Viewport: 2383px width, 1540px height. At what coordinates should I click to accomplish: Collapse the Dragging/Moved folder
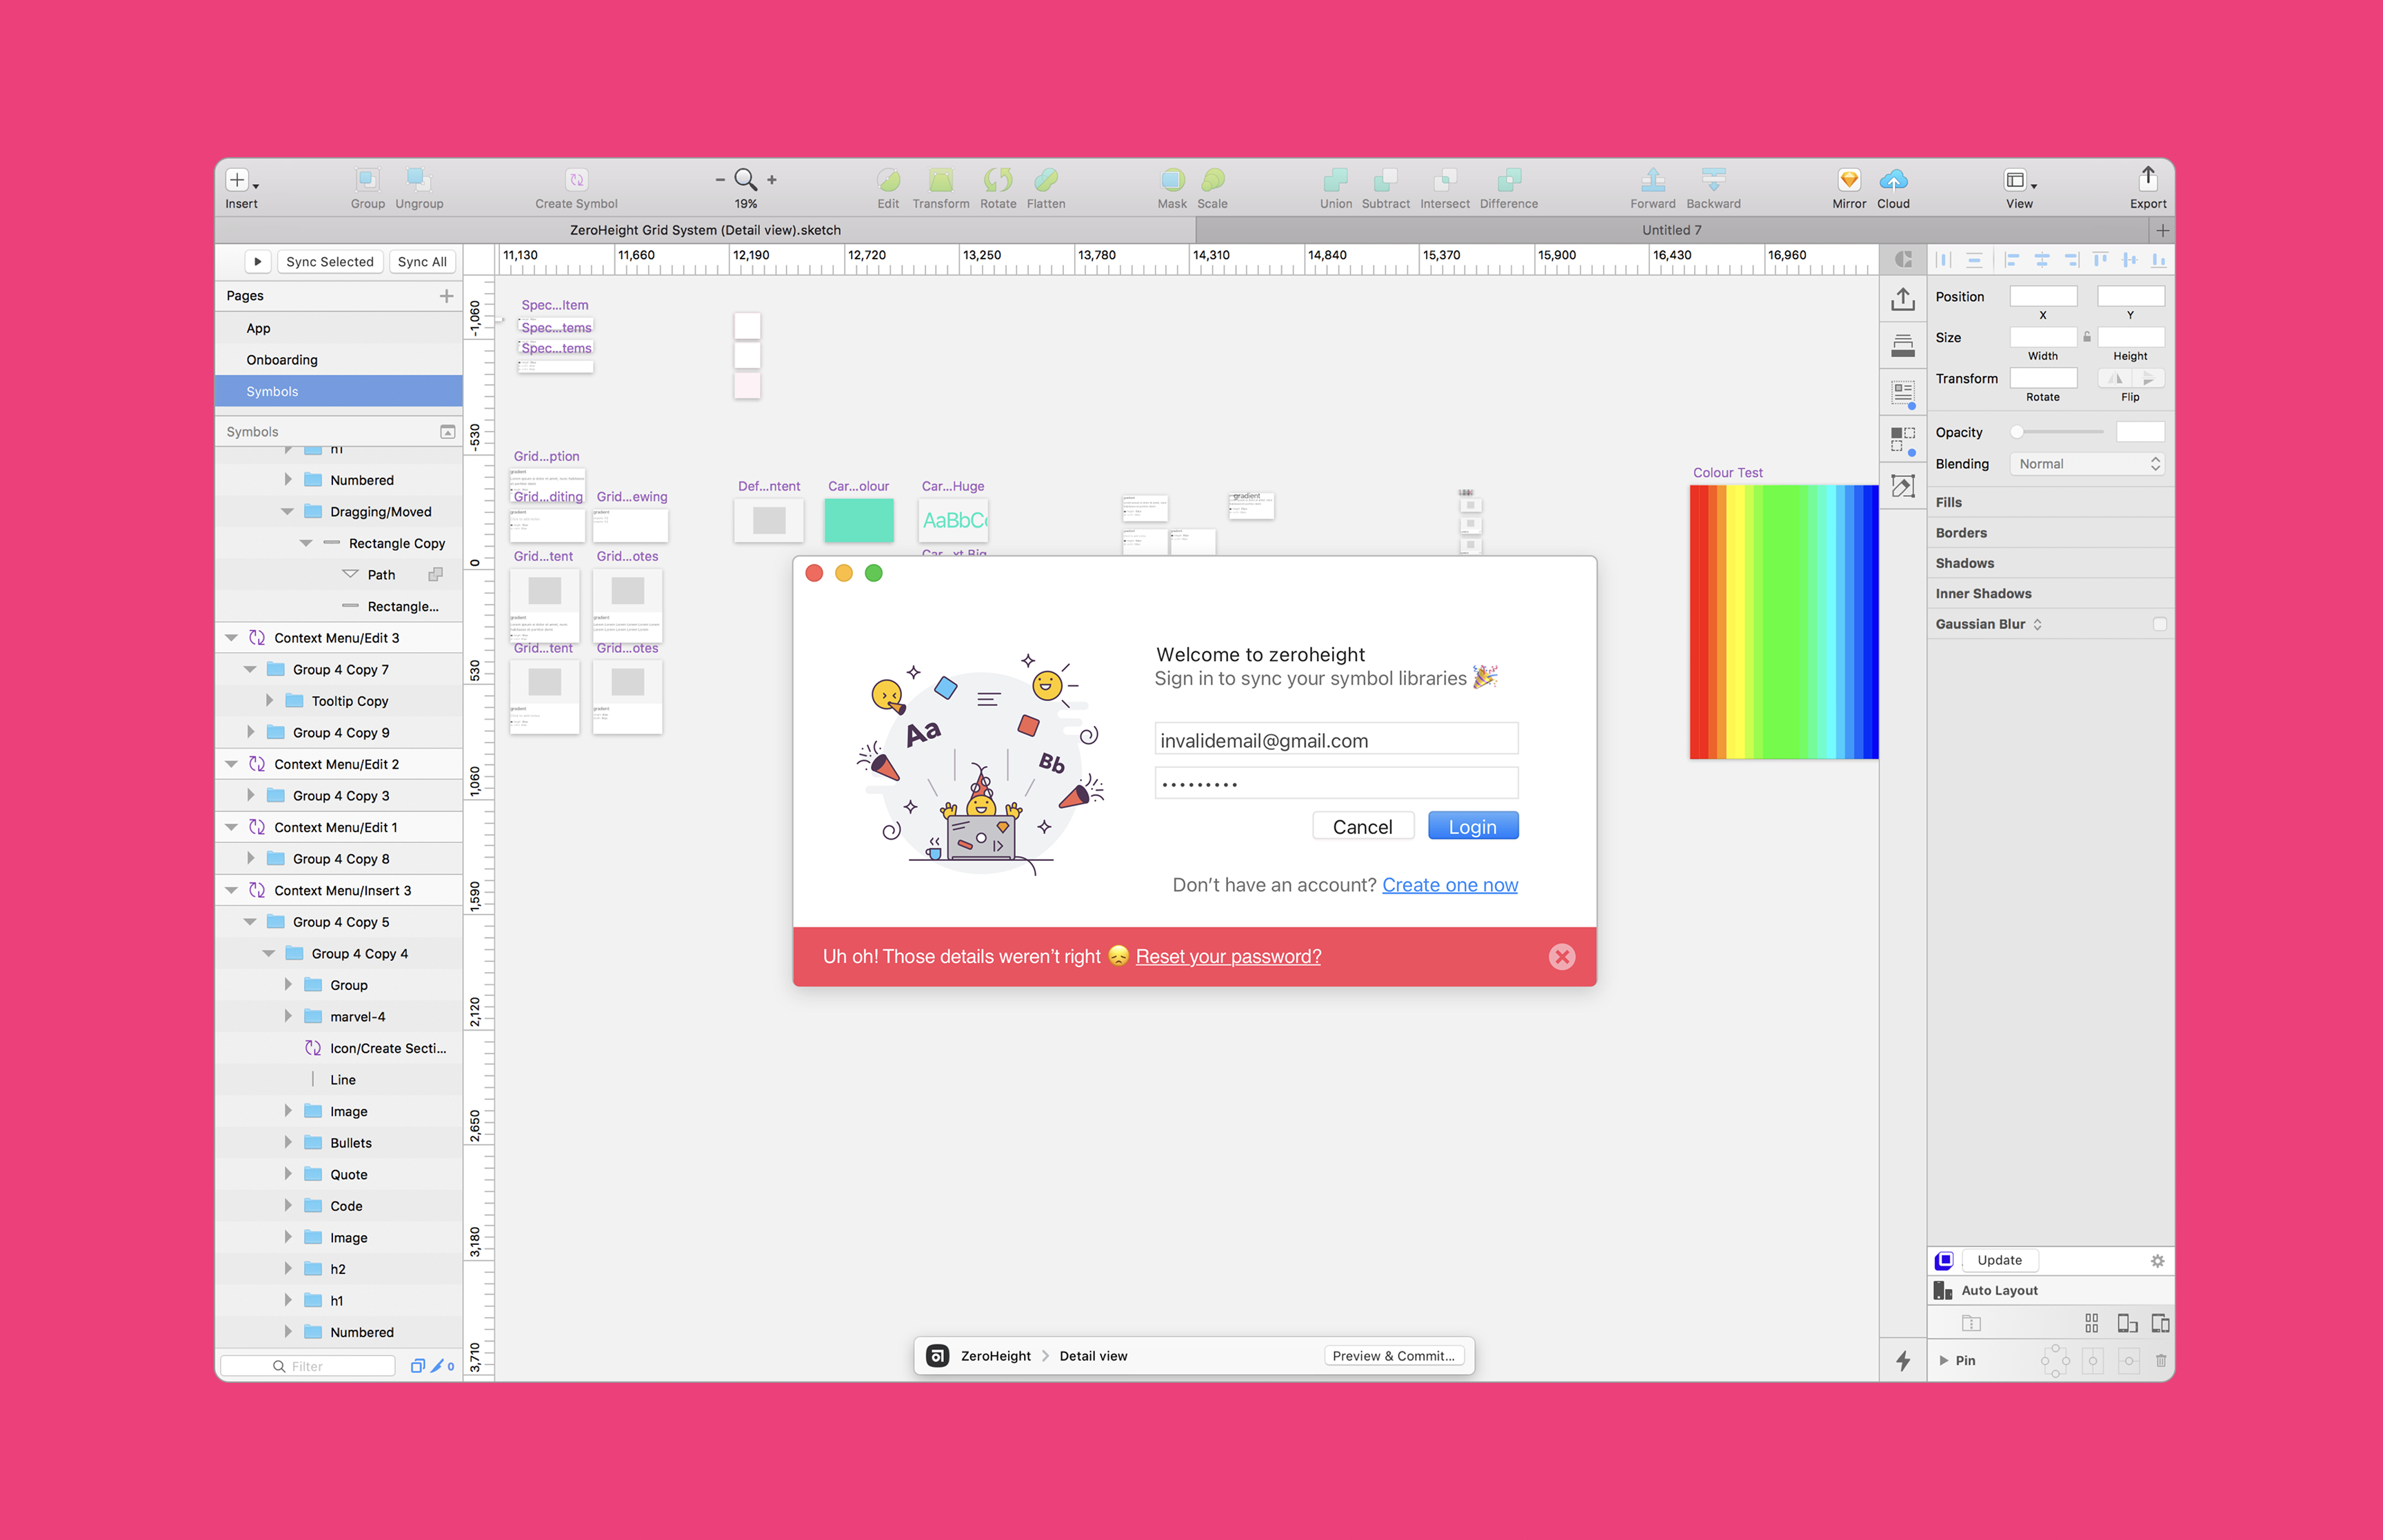(x=287, y=512)
